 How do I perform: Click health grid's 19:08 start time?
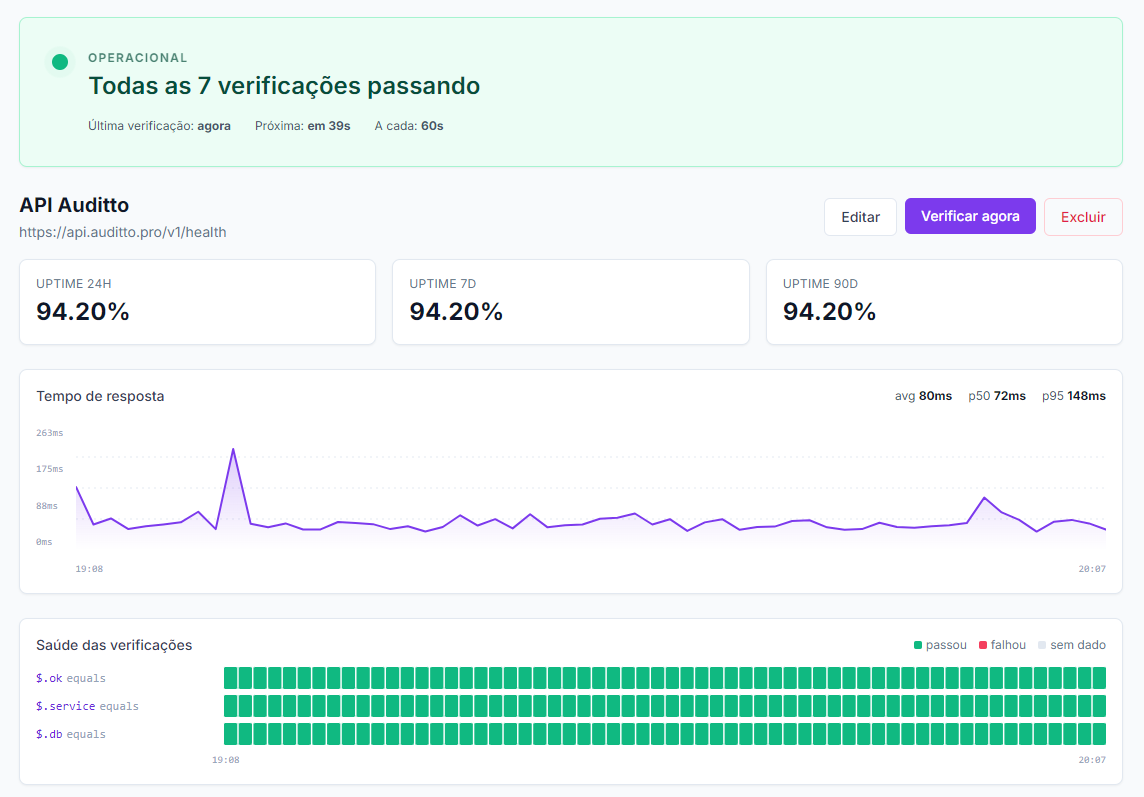click(x=225, y=760)
